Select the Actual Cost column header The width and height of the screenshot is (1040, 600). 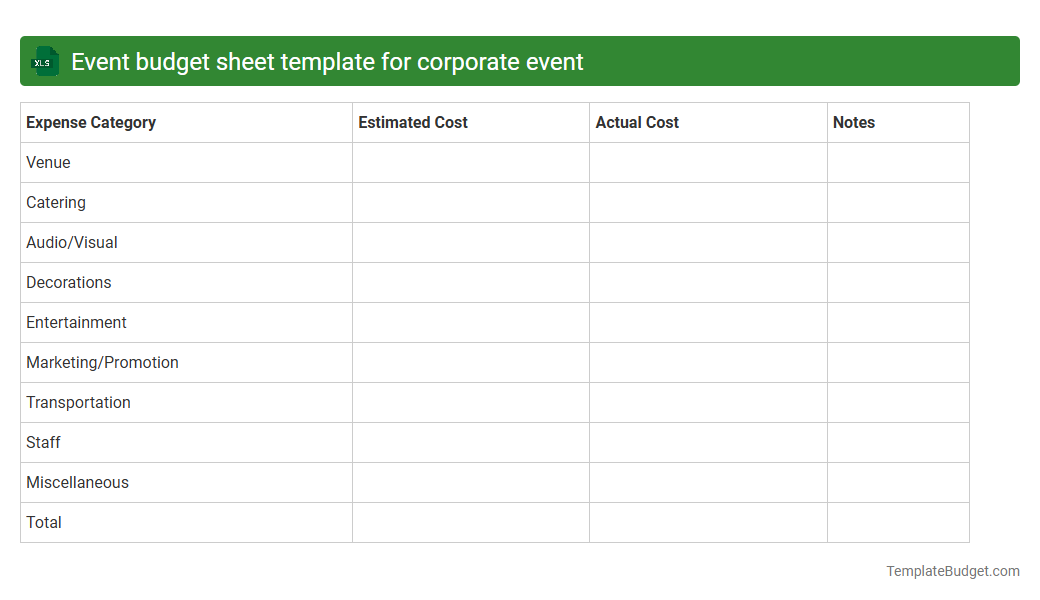click(637, 122)
